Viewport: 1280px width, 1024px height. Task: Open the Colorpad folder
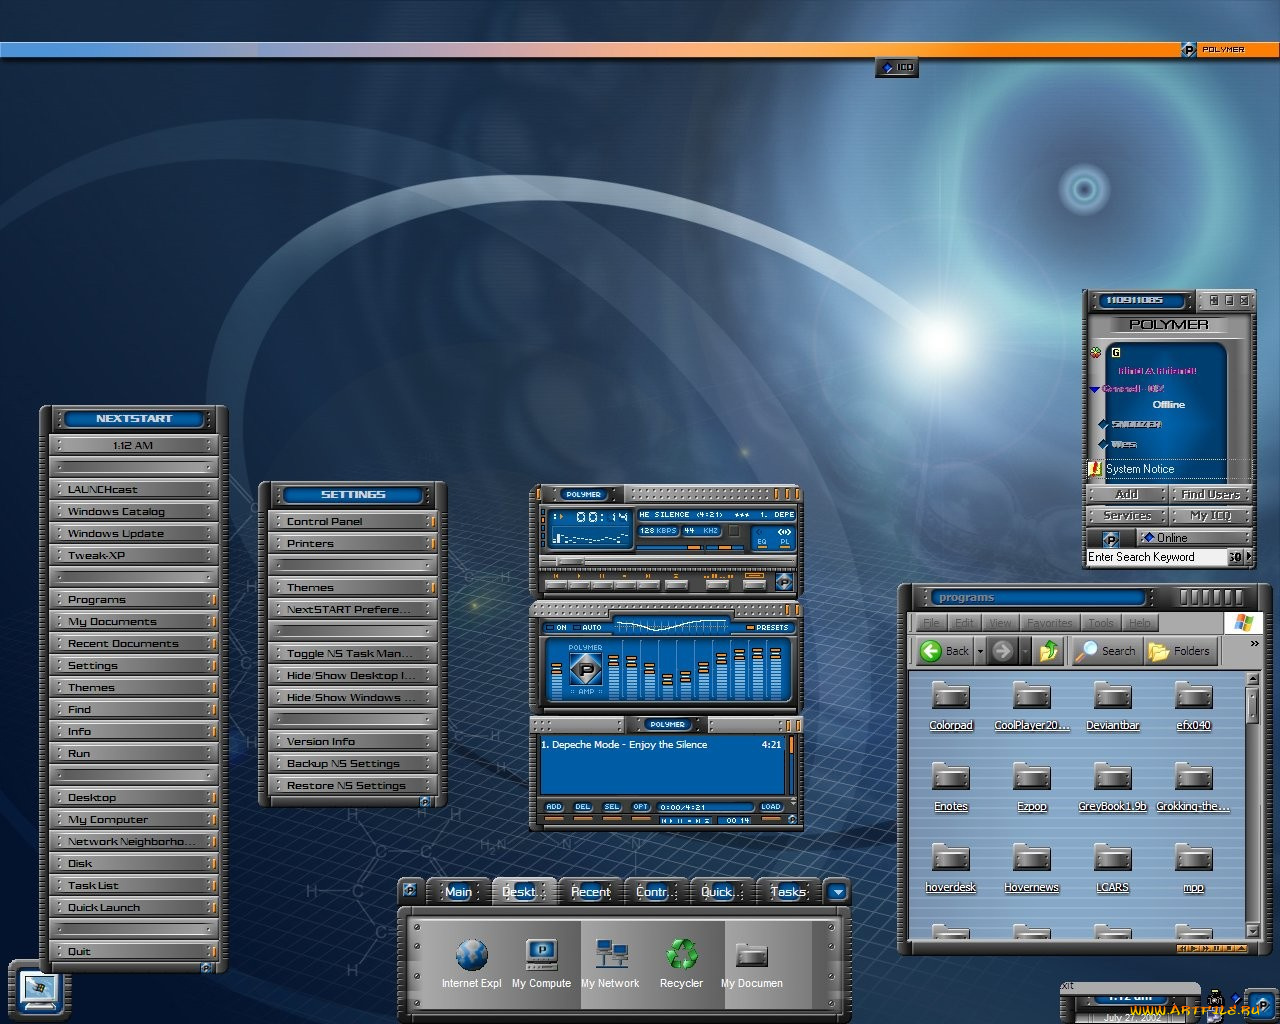[x=950, y=697]
